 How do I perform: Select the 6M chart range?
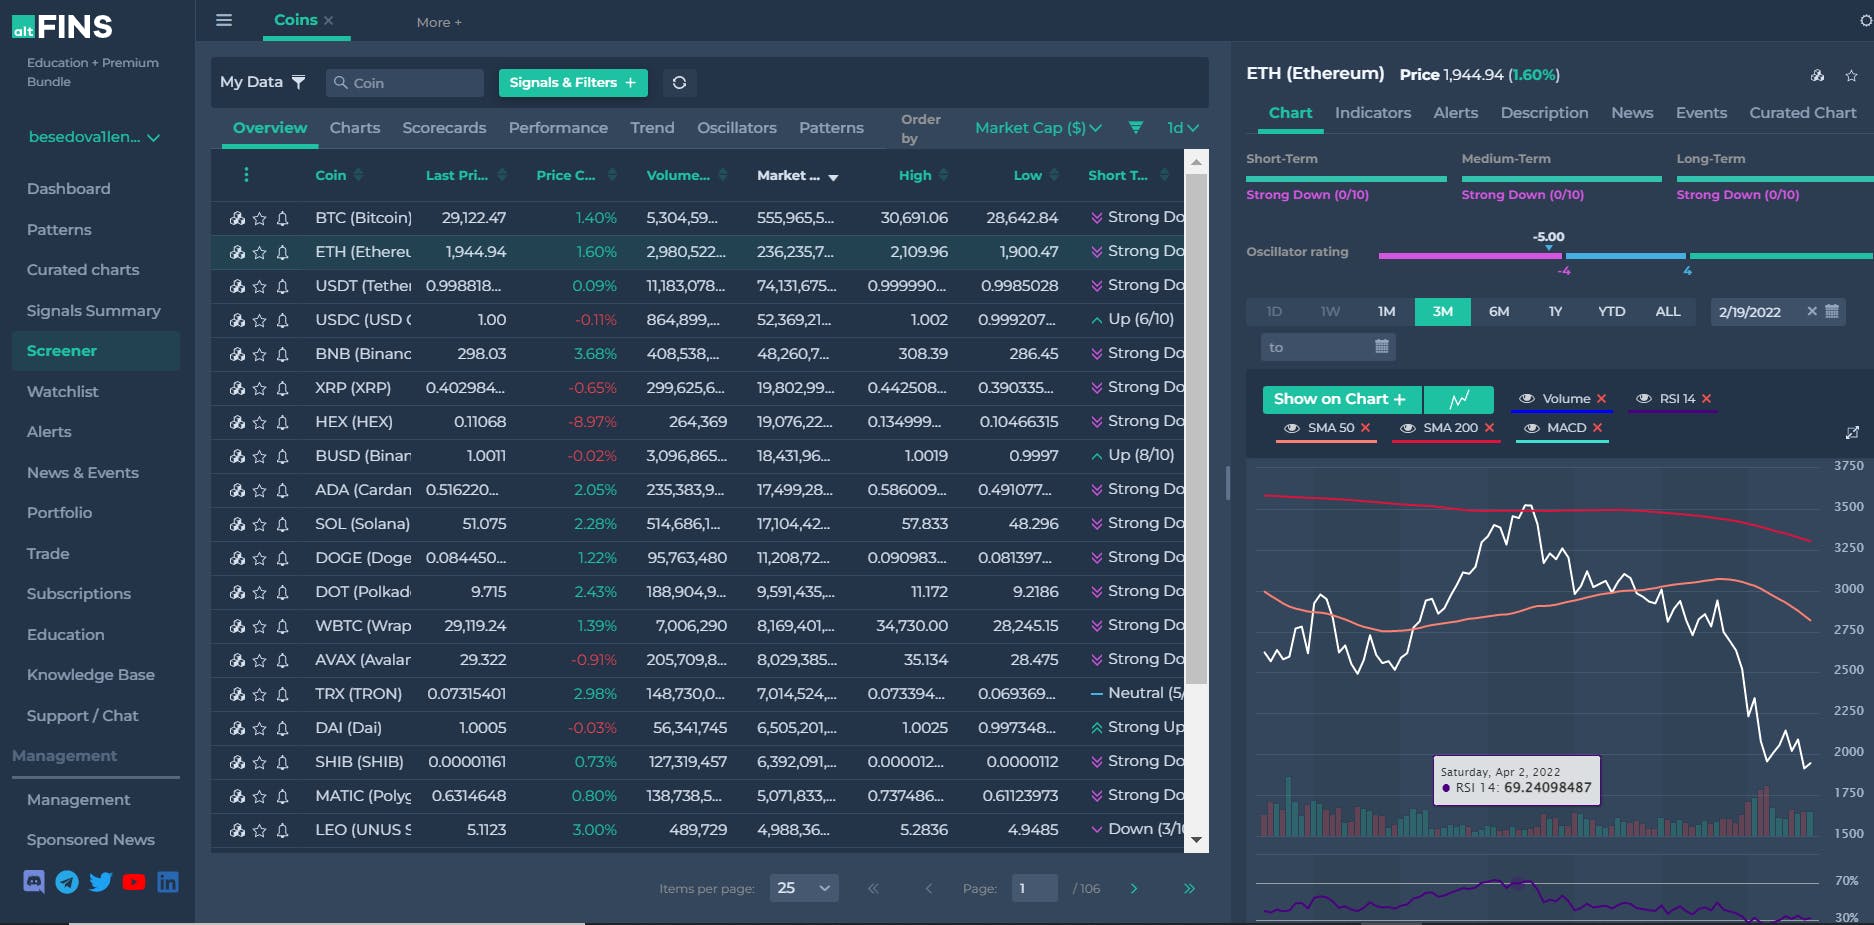coord(1499,312)
